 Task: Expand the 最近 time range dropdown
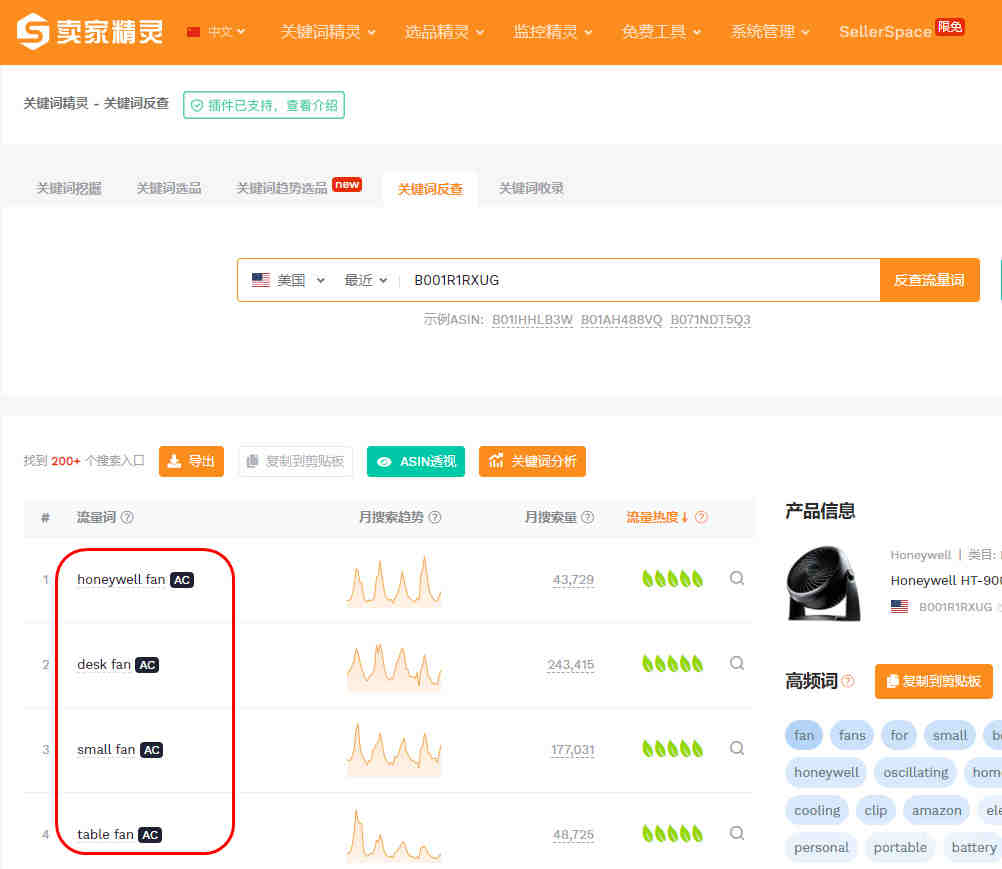click(366, 280)
